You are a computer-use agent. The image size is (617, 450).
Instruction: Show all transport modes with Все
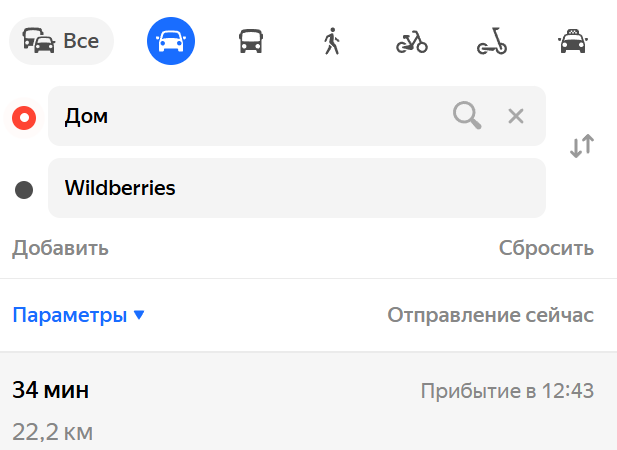click(62, 41)
